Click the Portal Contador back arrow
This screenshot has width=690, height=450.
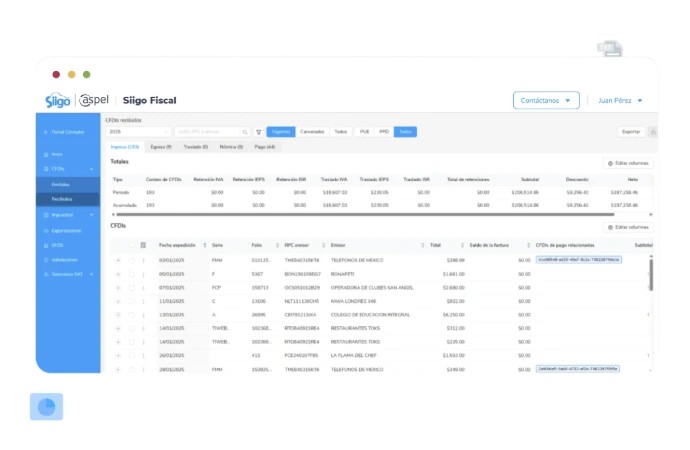(46, 132)
